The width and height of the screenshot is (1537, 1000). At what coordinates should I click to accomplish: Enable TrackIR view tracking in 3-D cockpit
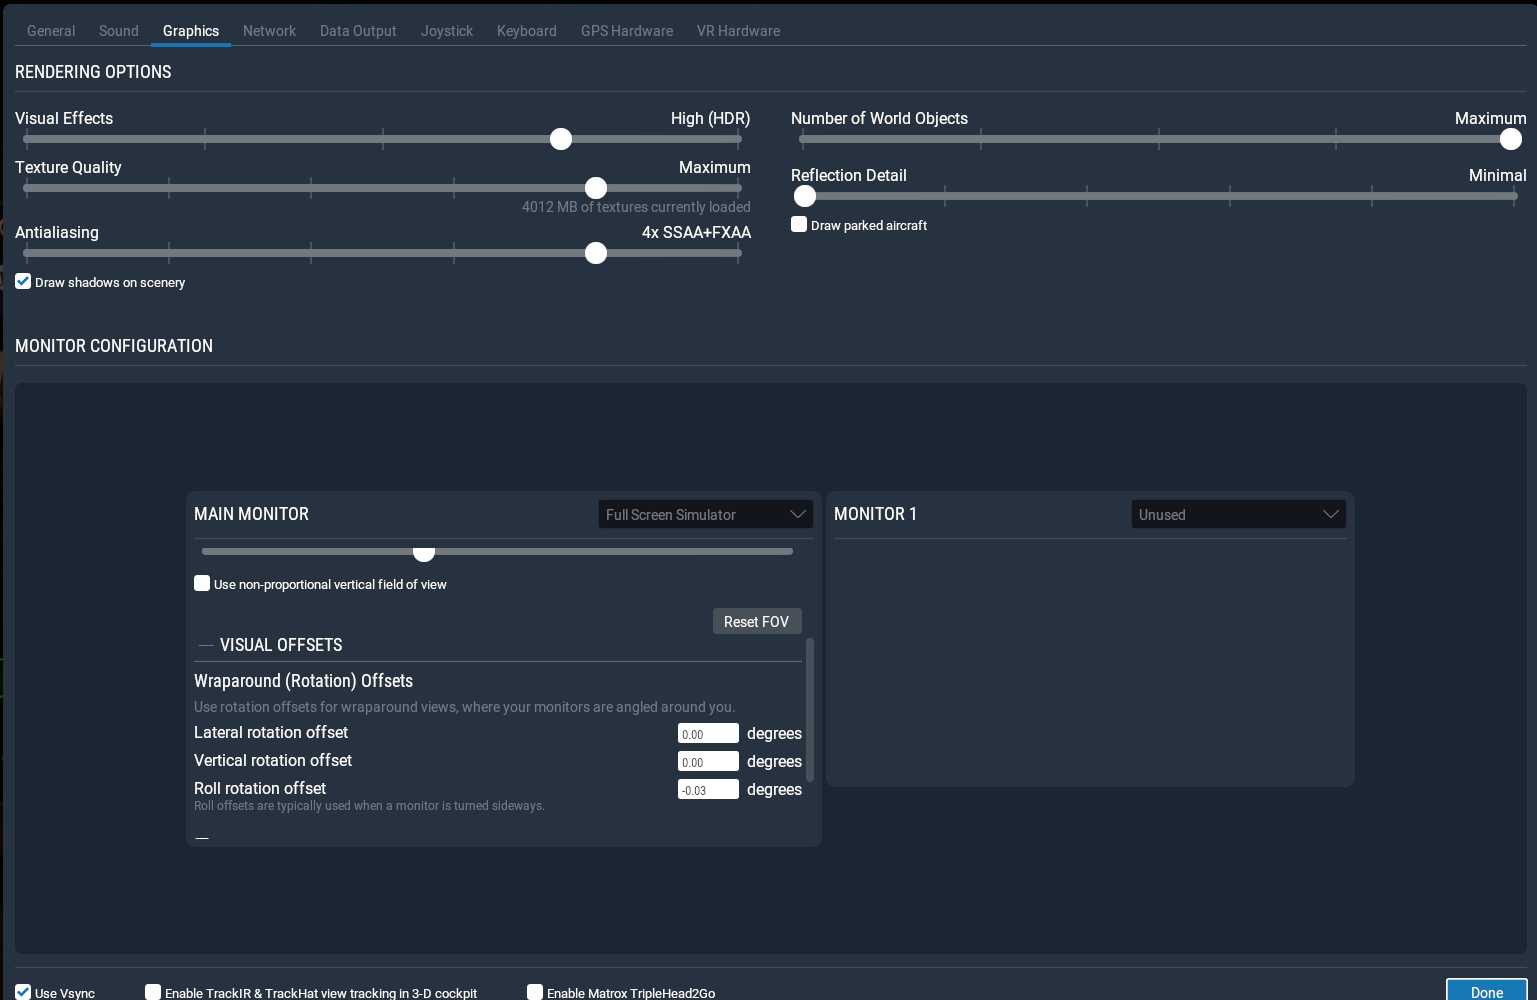(153, 991)
